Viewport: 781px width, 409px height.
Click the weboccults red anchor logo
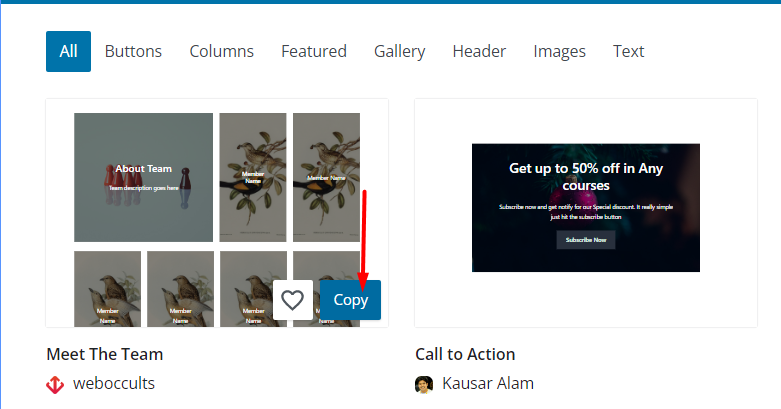55,384
